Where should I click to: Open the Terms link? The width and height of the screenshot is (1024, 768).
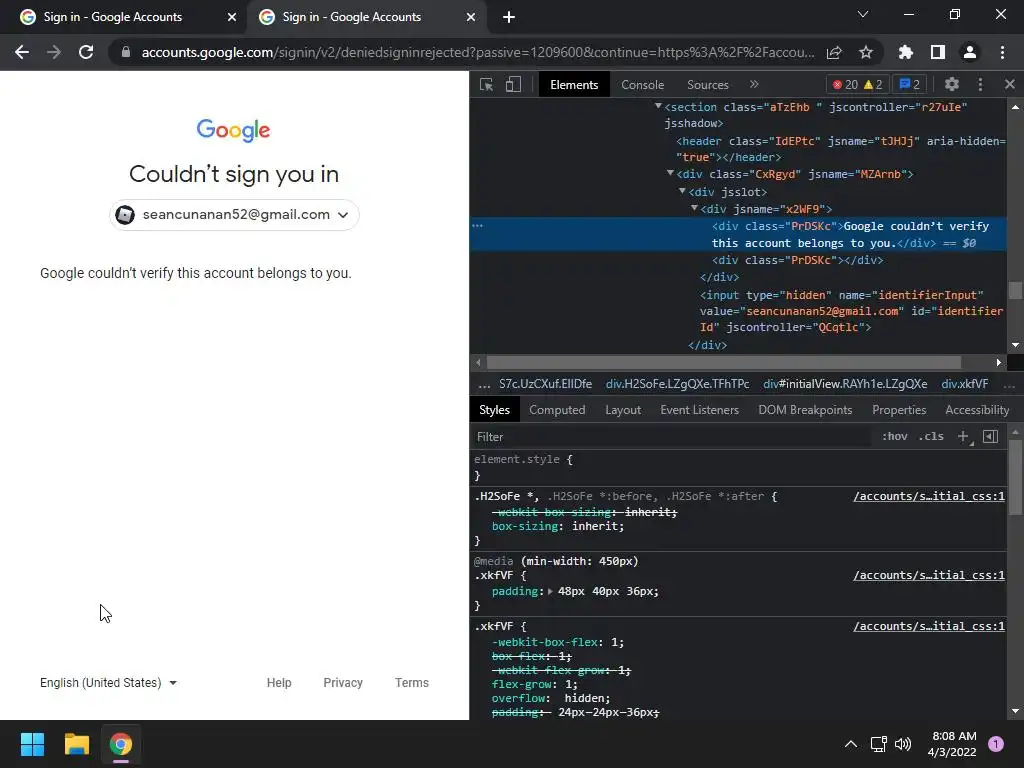tap(411, 682)
